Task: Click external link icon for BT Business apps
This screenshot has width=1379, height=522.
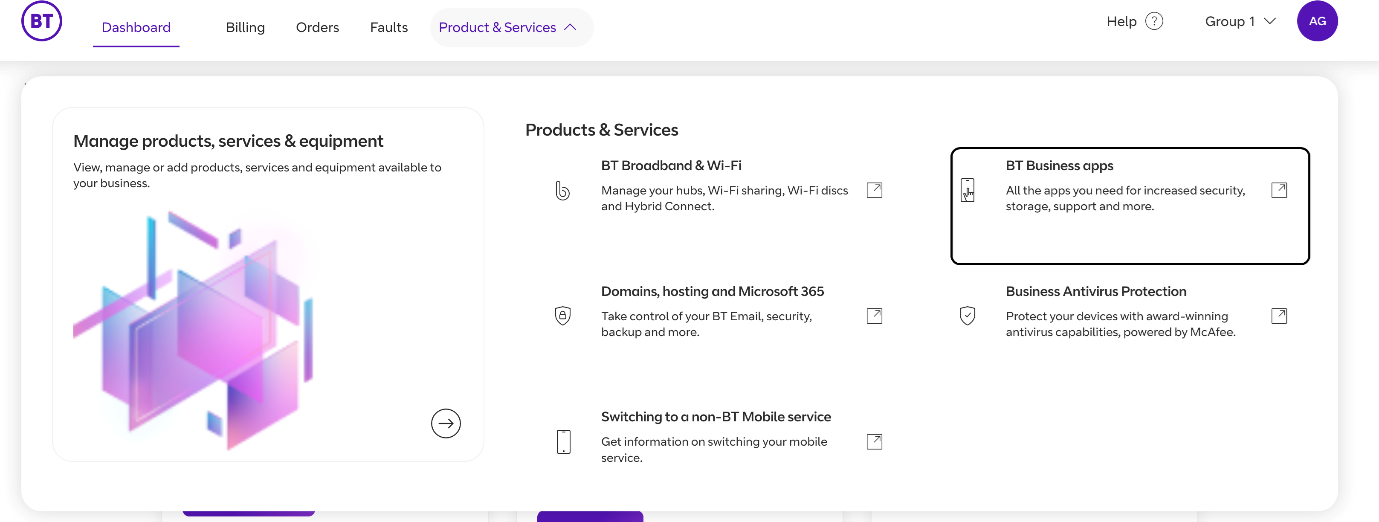Action: (1279, 190)
